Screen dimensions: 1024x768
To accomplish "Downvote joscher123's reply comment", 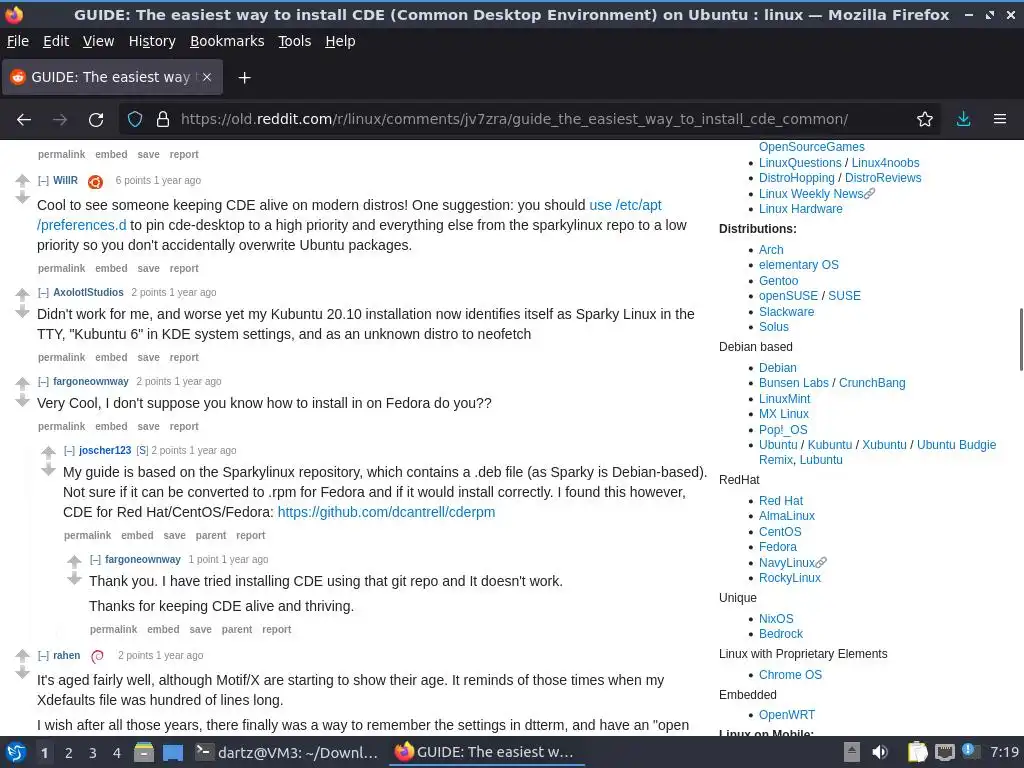I will pyautogui.click(x=48, y=469).
